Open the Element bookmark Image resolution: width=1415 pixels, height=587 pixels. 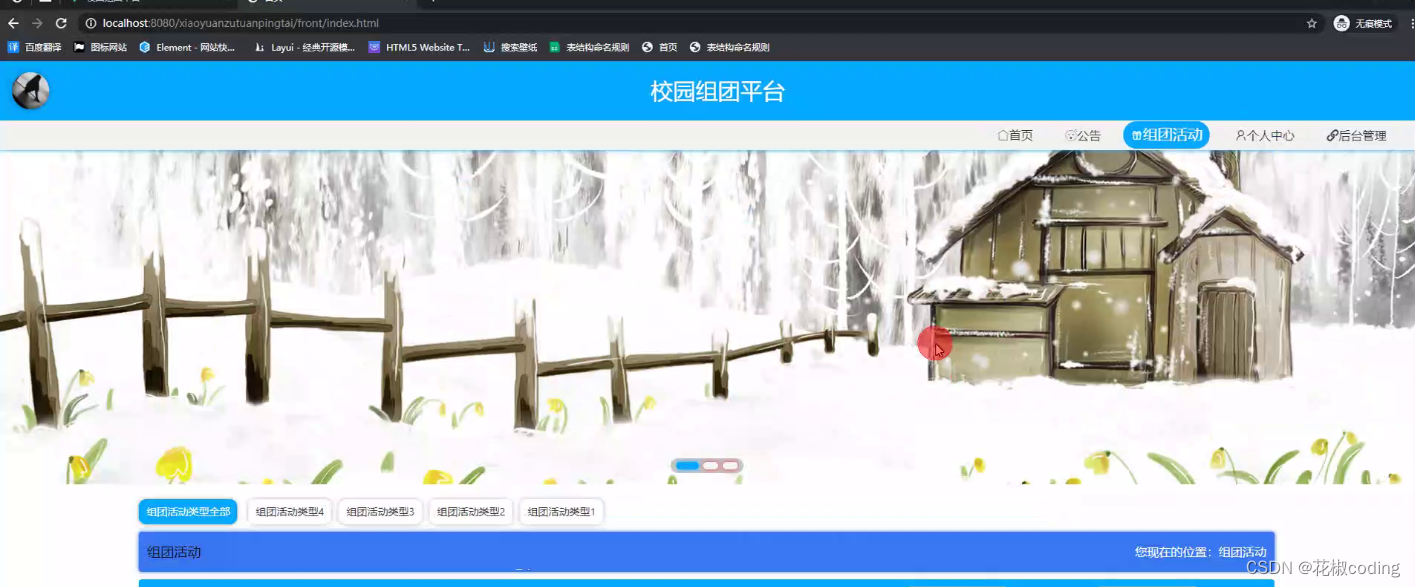[x=188, y=47]
